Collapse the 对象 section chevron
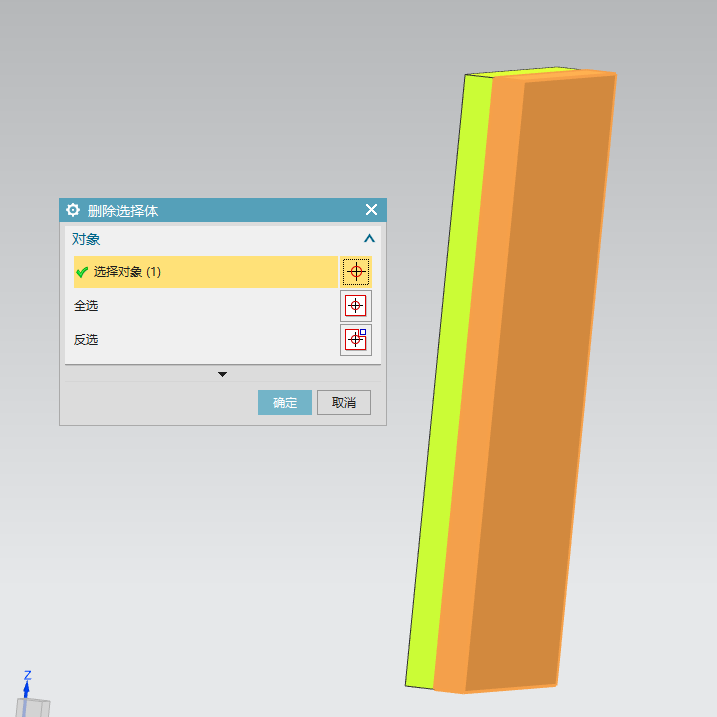This screenshot has height=717, width=717. [369, 239]
